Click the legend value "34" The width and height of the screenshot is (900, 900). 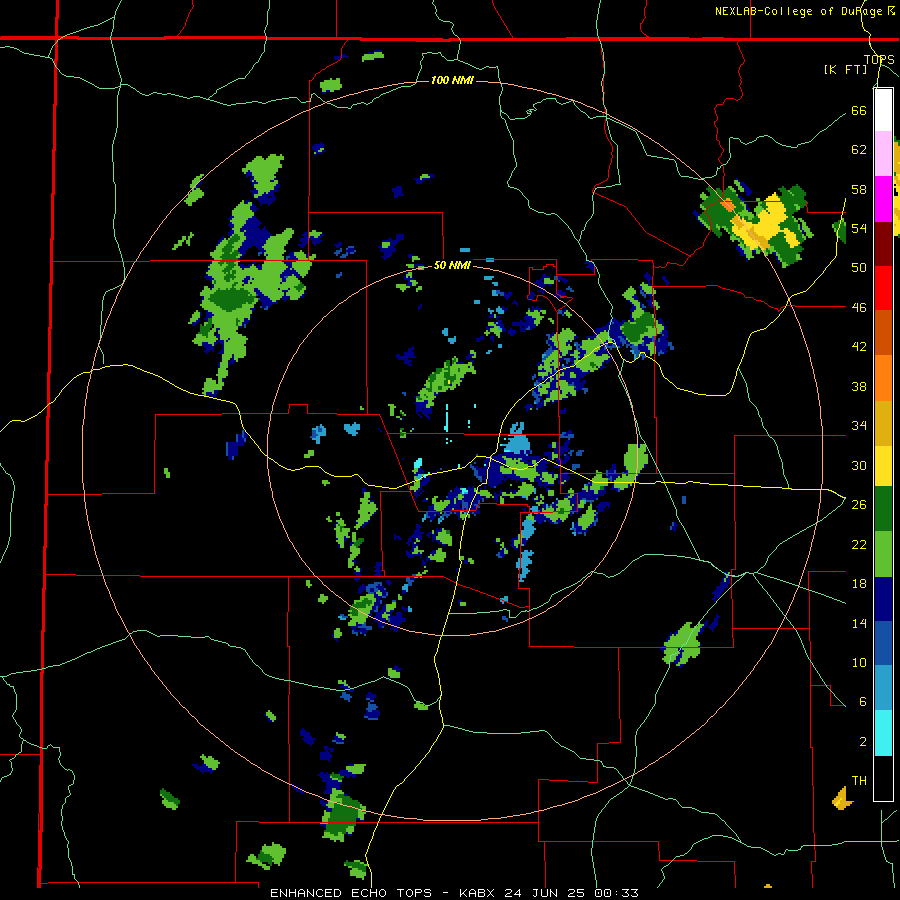click(859, 426)
